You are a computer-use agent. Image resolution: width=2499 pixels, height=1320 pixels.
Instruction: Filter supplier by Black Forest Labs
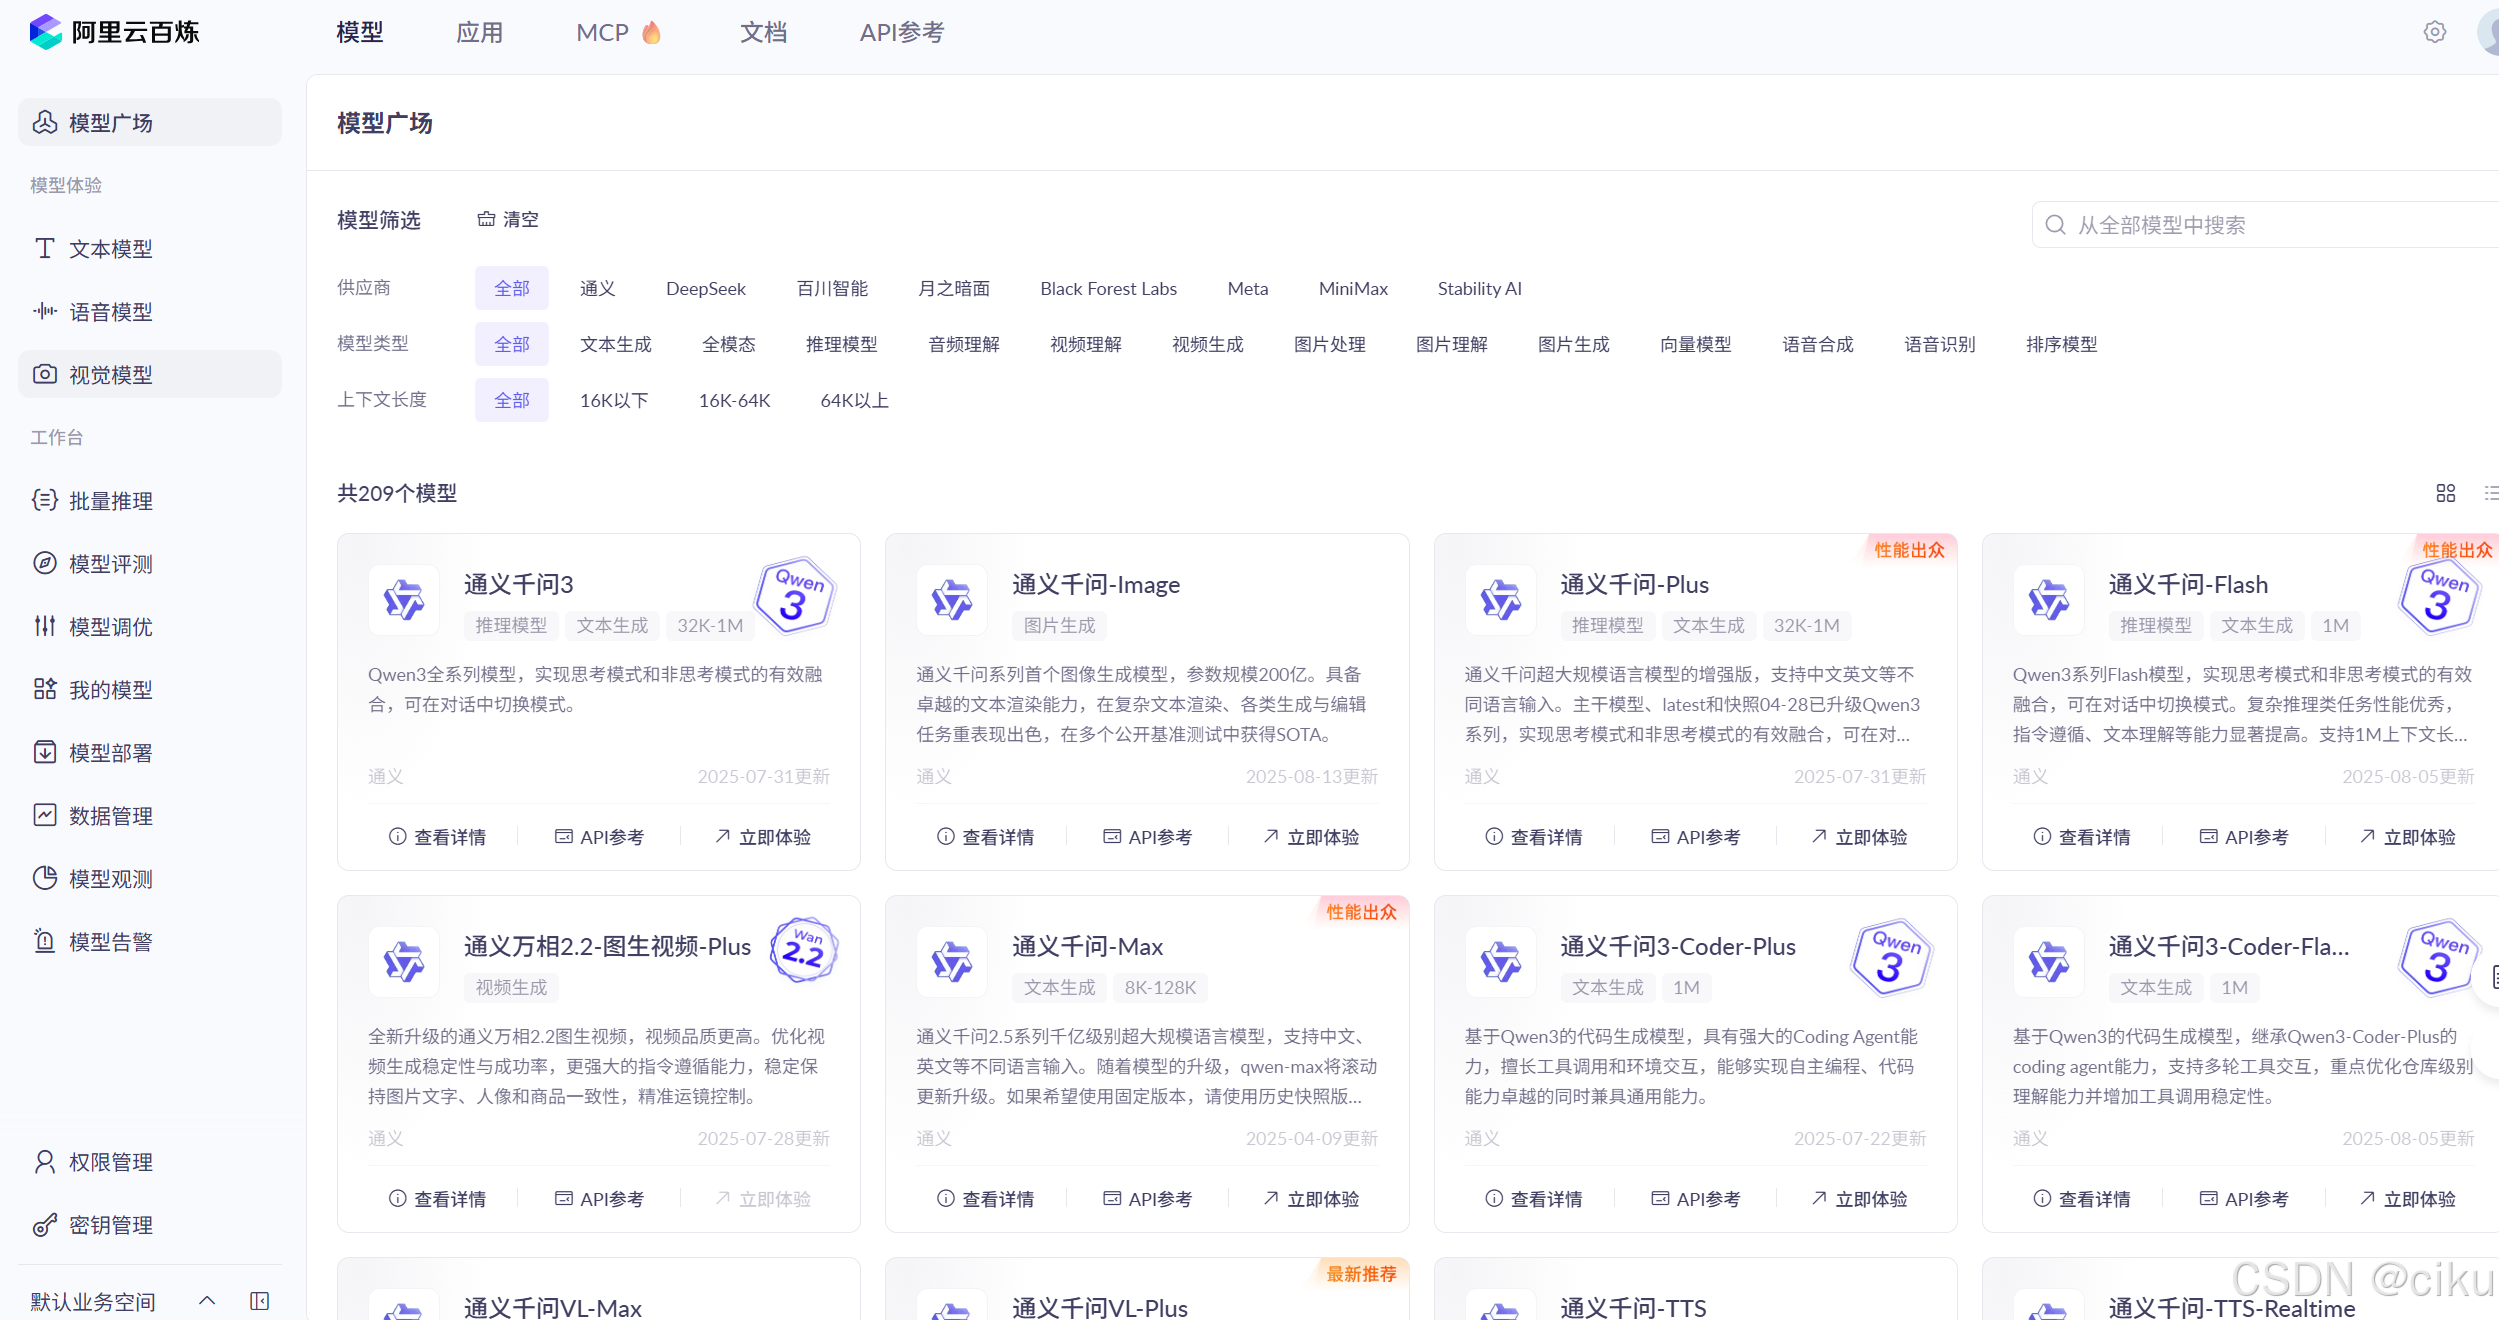1108,288
